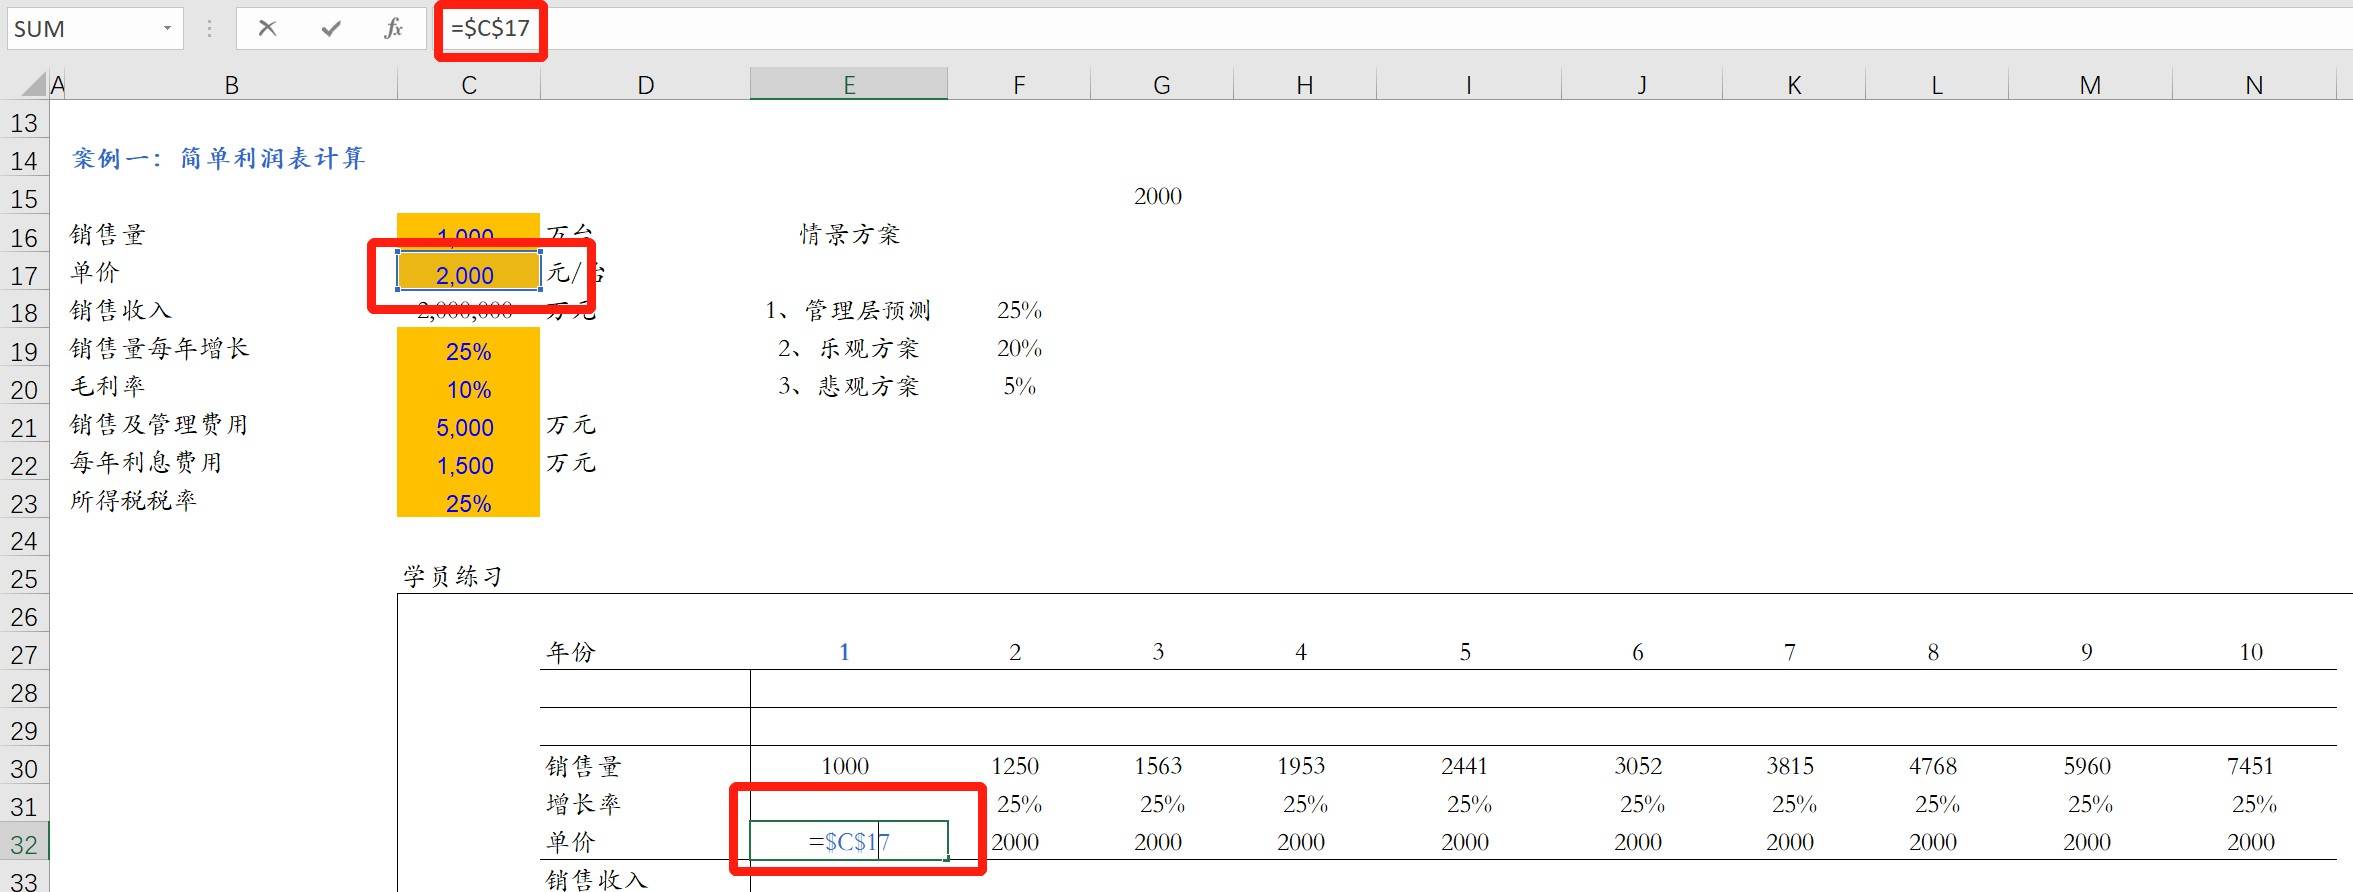Select column N header
Viewport: 2353px width, 892px height.
(x=2253, y=85)
